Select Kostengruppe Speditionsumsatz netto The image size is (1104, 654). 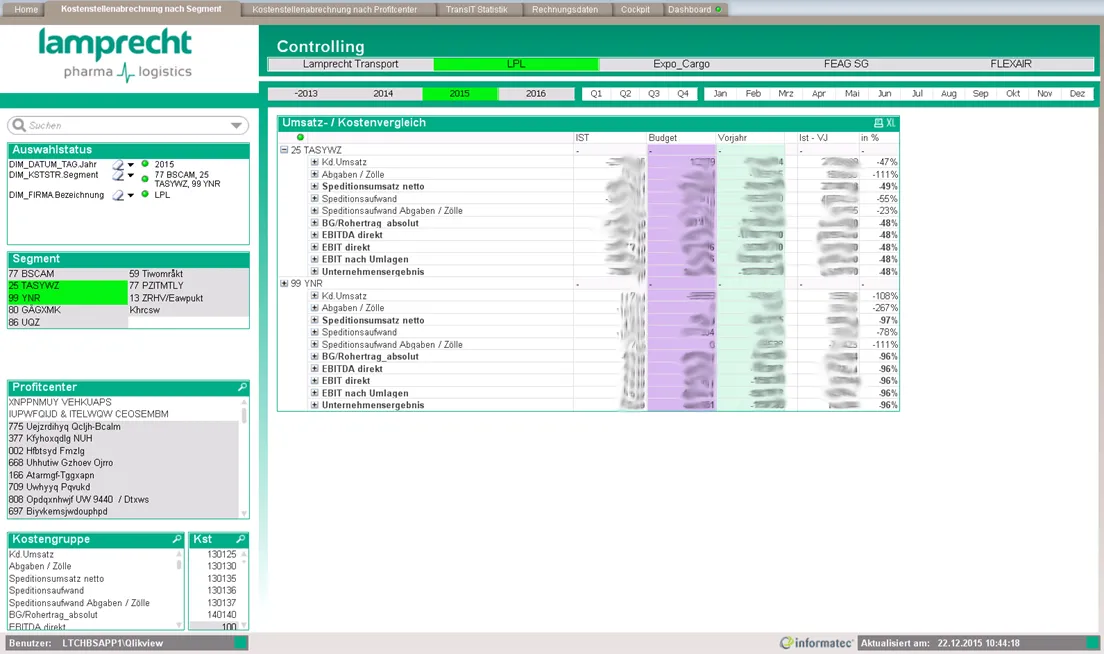click(x=92, y=579)
